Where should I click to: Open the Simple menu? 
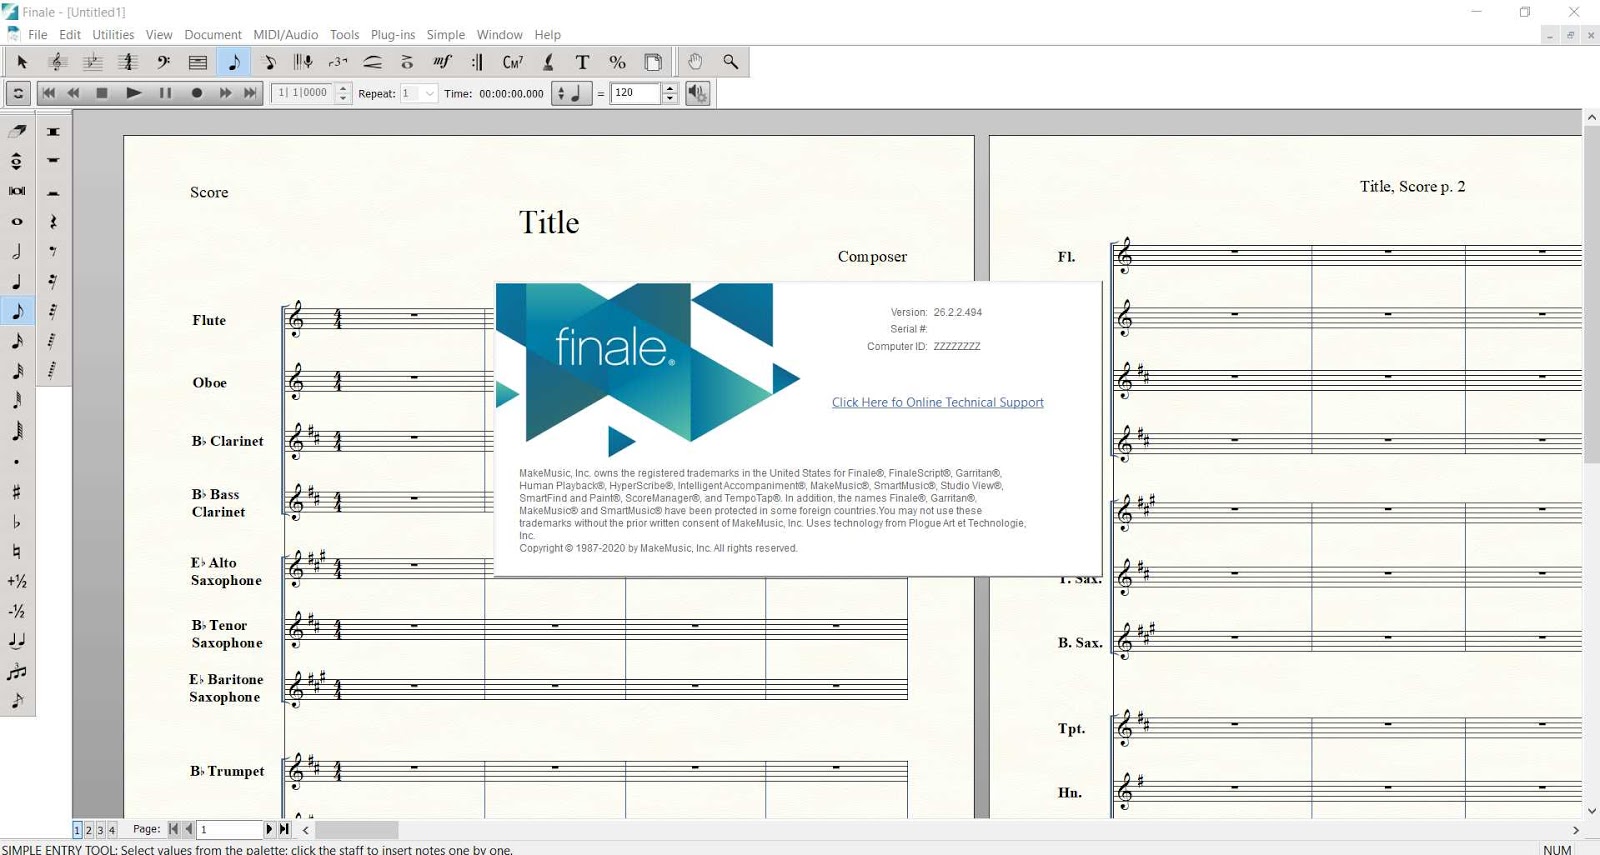click(446, 34)
